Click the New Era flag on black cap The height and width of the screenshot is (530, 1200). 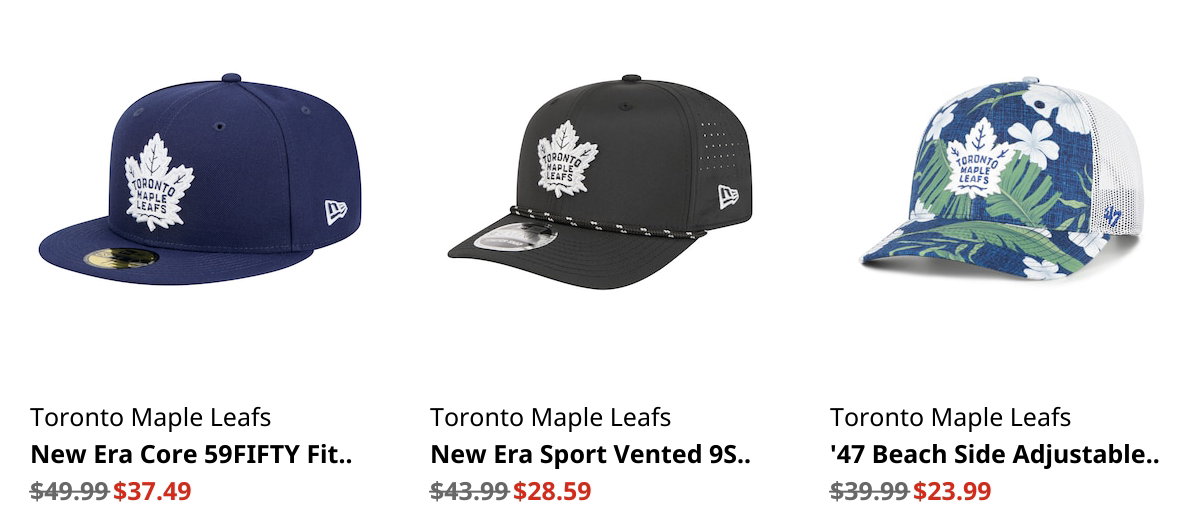point(727,196)
